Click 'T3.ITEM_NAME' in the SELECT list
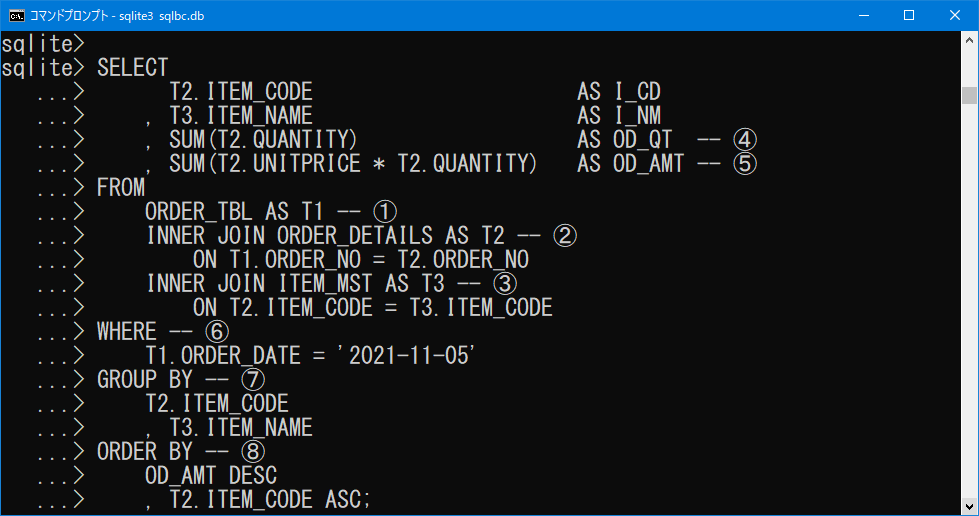 click(241, 116)
